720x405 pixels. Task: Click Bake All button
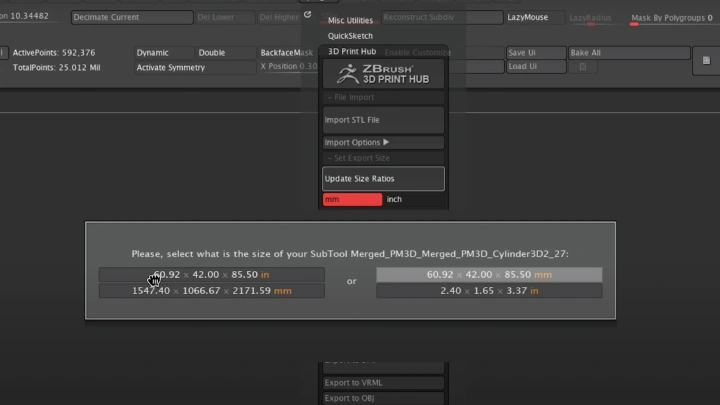629,53
